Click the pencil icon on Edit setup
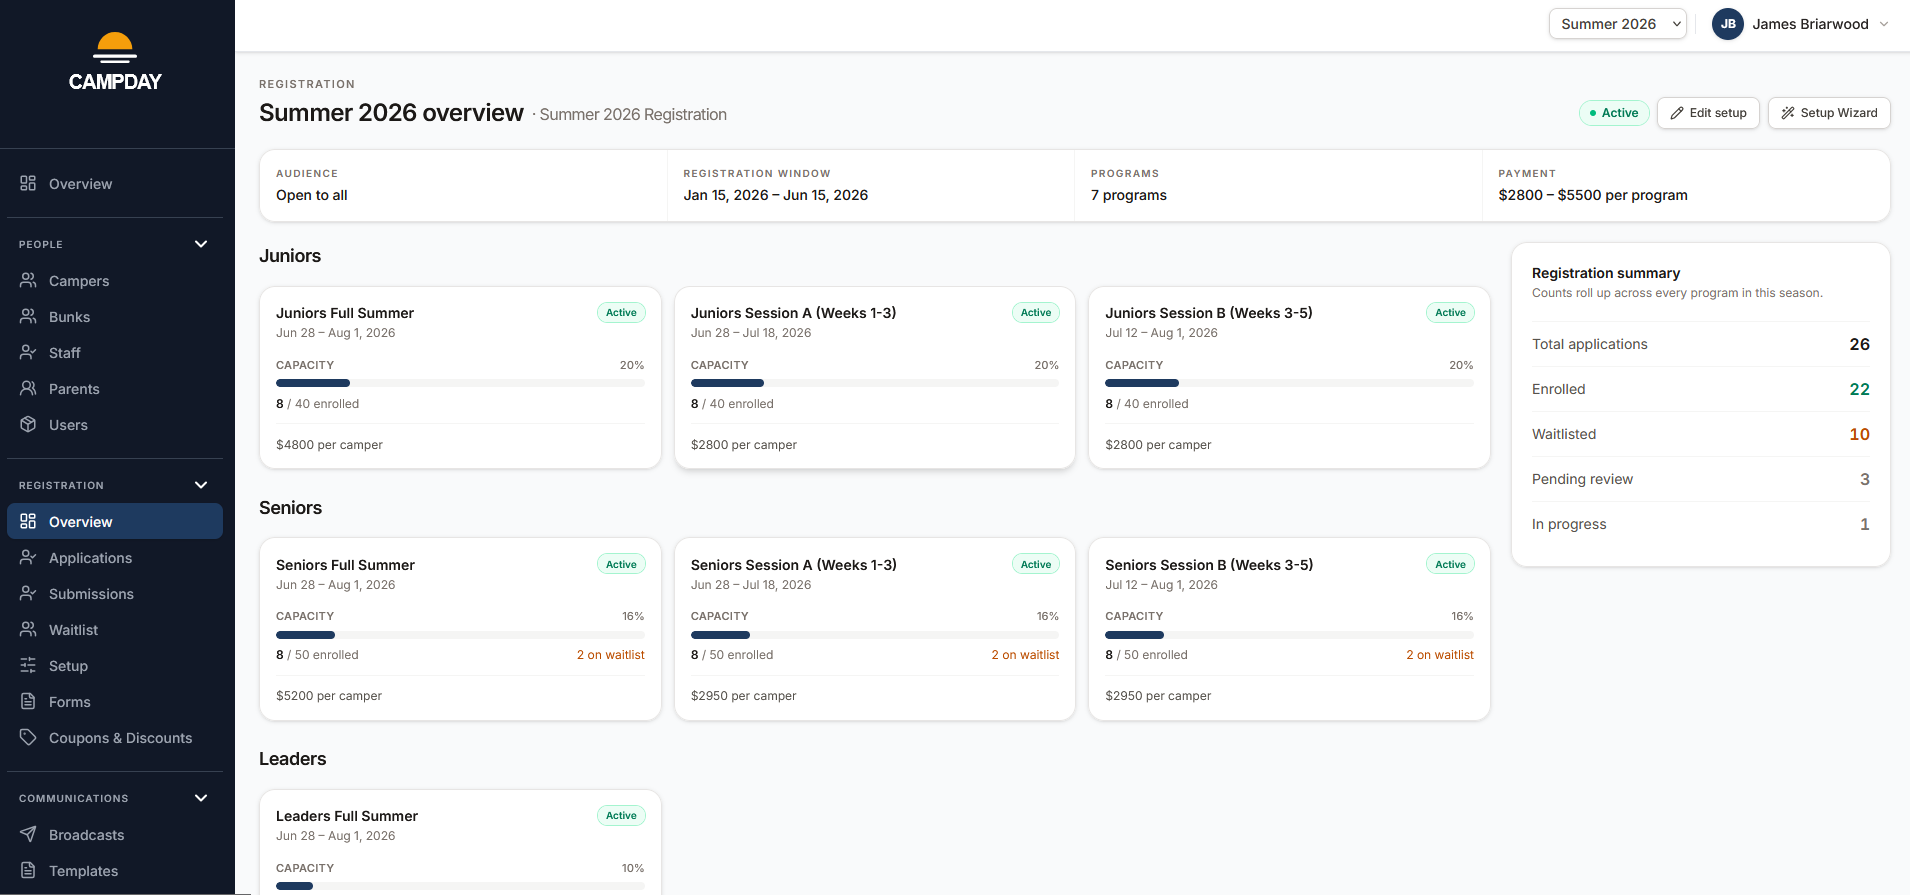Viewport: 1910px width, 895px height. pos(1677,113)
